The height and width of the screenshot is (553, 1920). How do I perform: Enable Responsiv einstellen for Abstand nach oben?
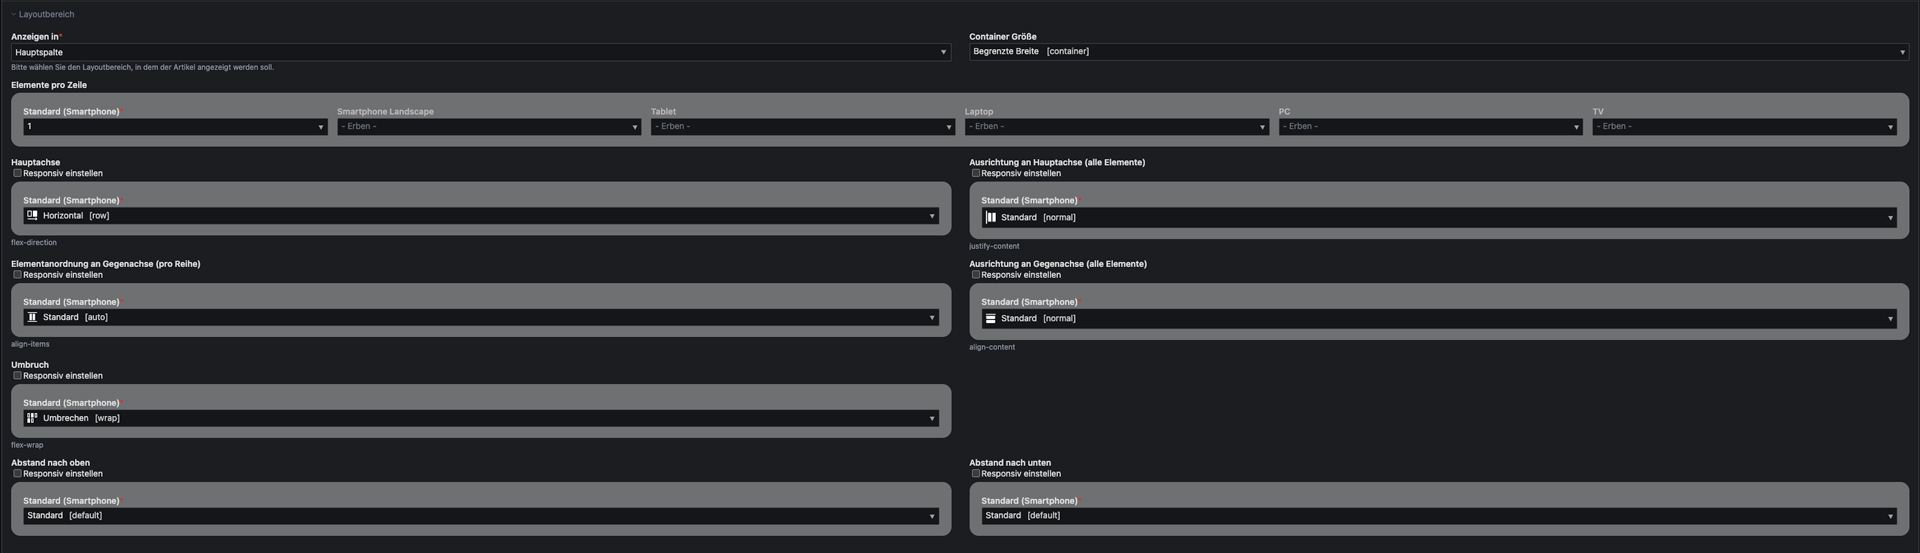point(17,474)
